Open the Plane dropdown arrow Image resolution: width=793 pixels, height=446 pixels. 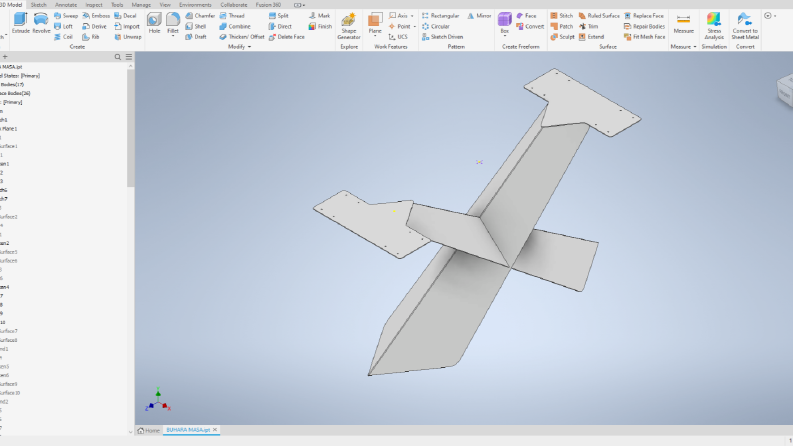click(x=375, y=36)
